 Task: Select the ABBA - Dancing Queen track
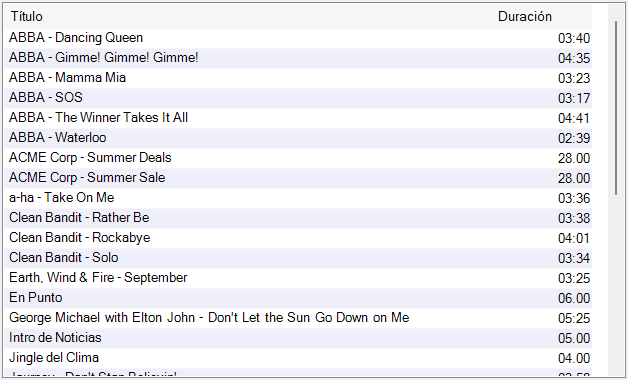coord(298,38)
